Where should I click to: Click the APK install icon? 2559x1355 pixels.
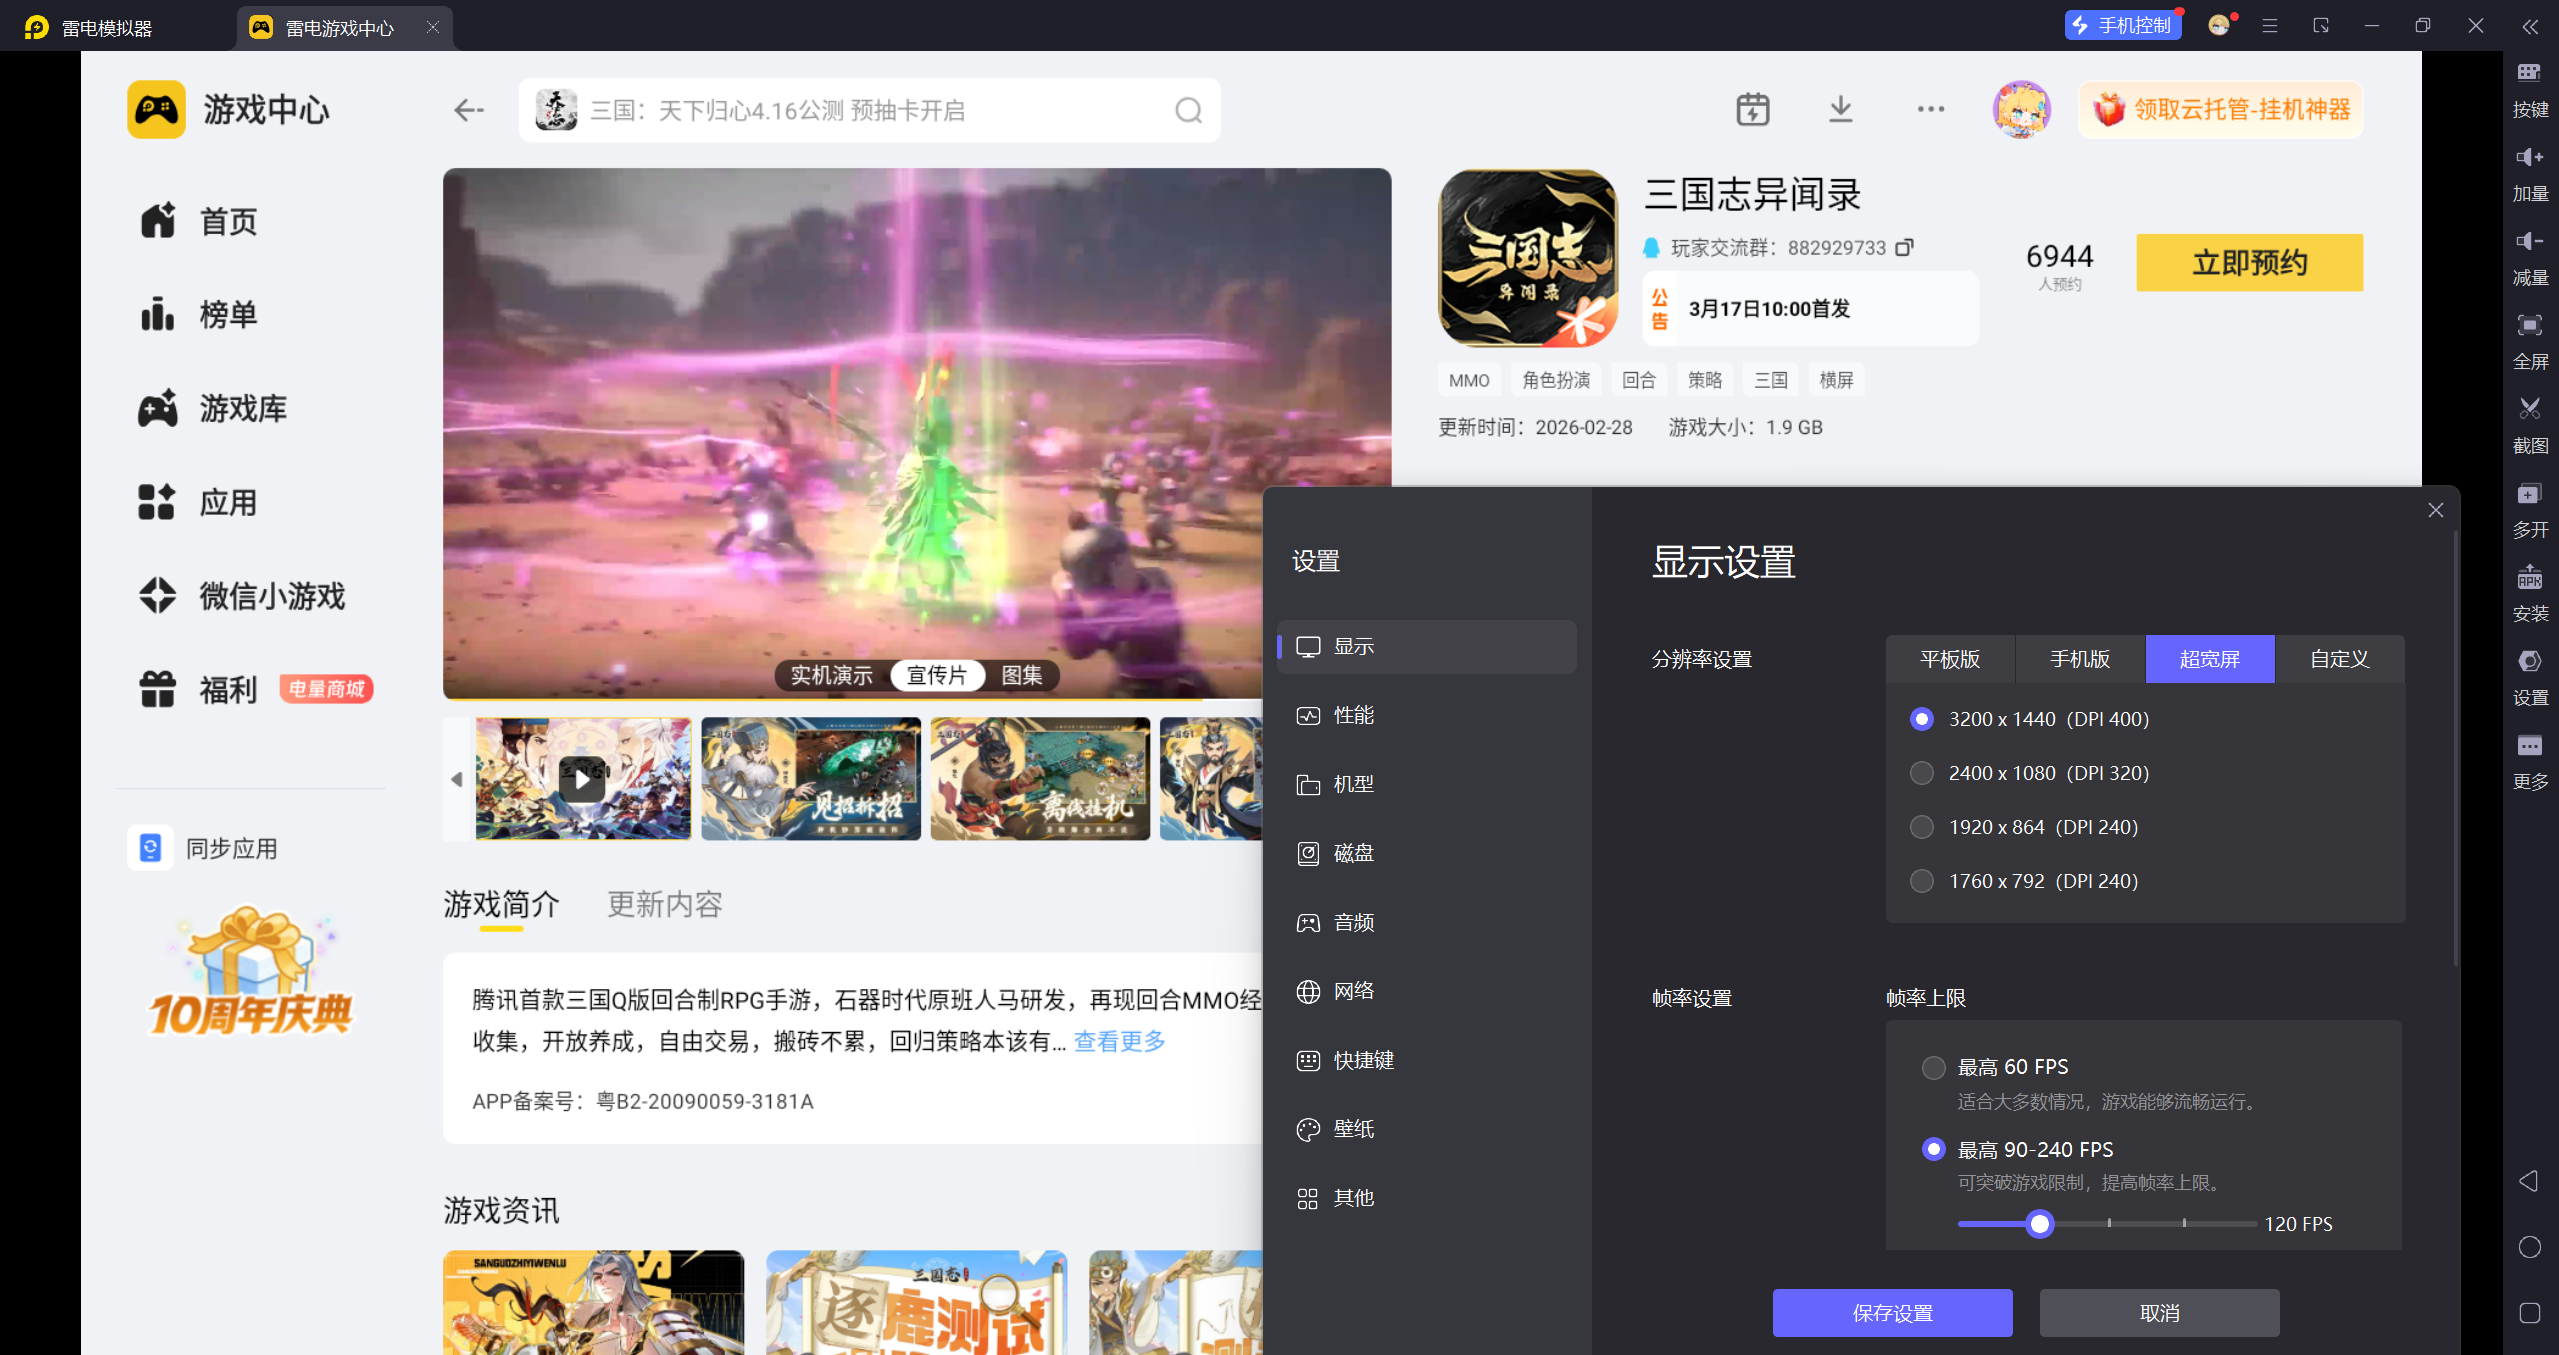tap(2529, 578)
